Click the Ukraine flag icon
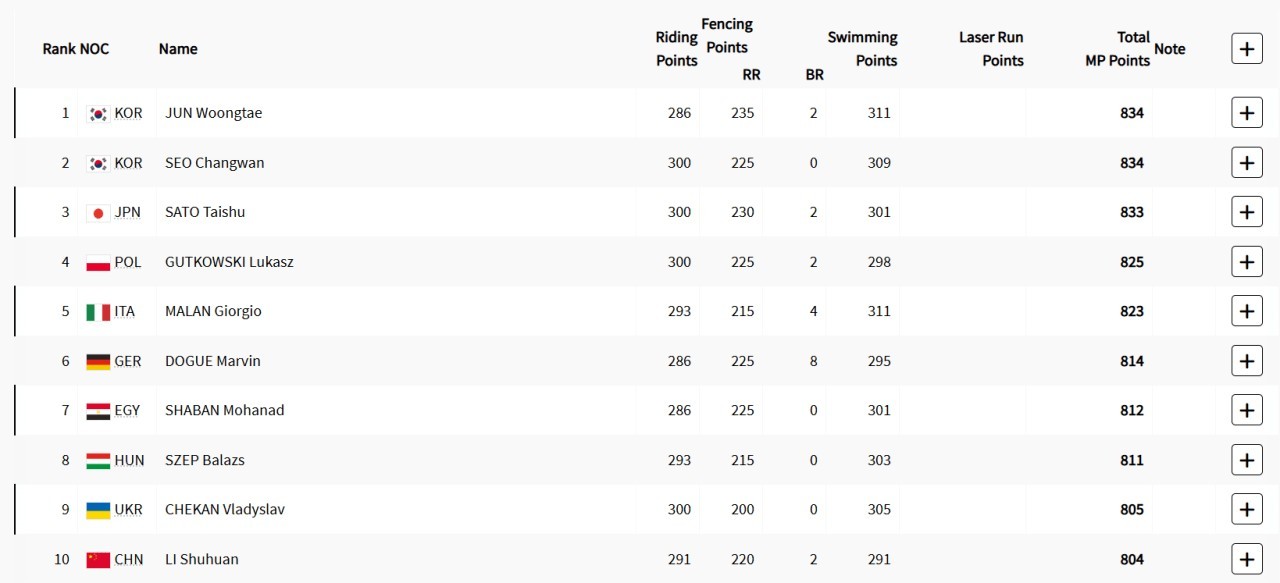 tap(98, 510)
